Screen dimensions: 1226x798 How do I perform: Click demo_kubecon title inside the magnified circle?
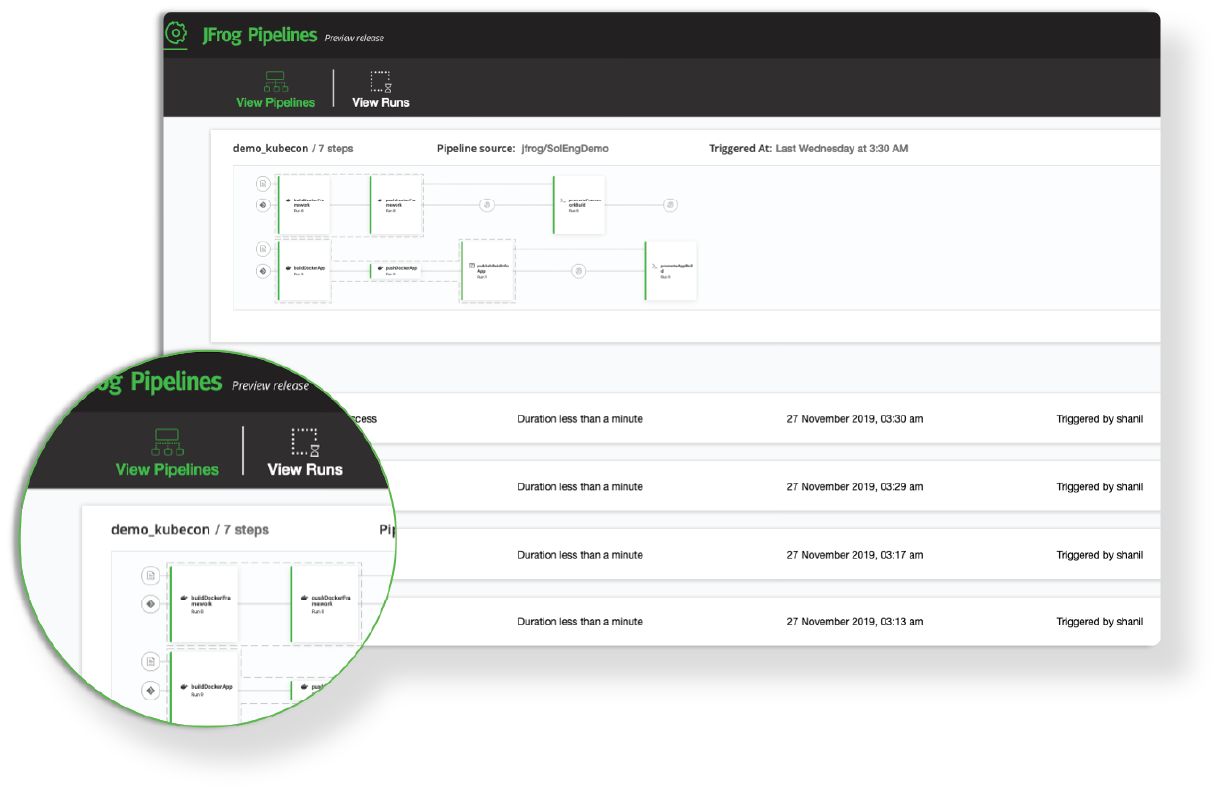[x=160, y=529]
